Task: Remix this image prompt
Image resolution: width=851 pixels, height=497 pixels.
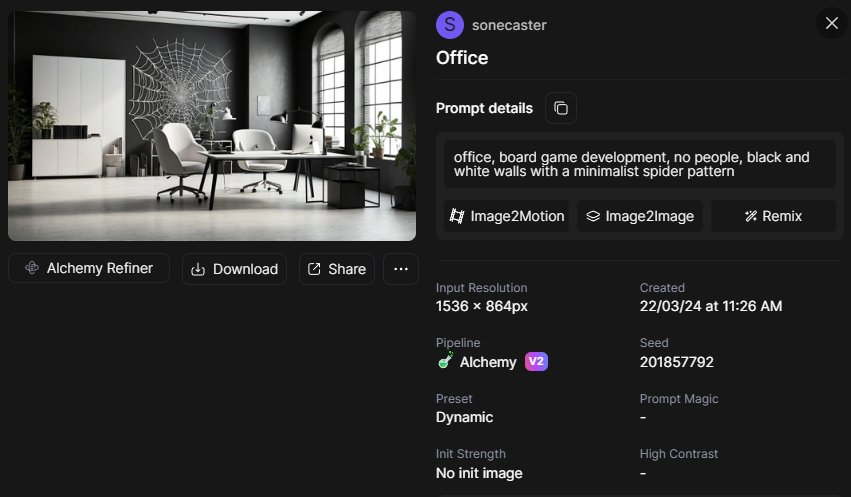Action: 773,216
